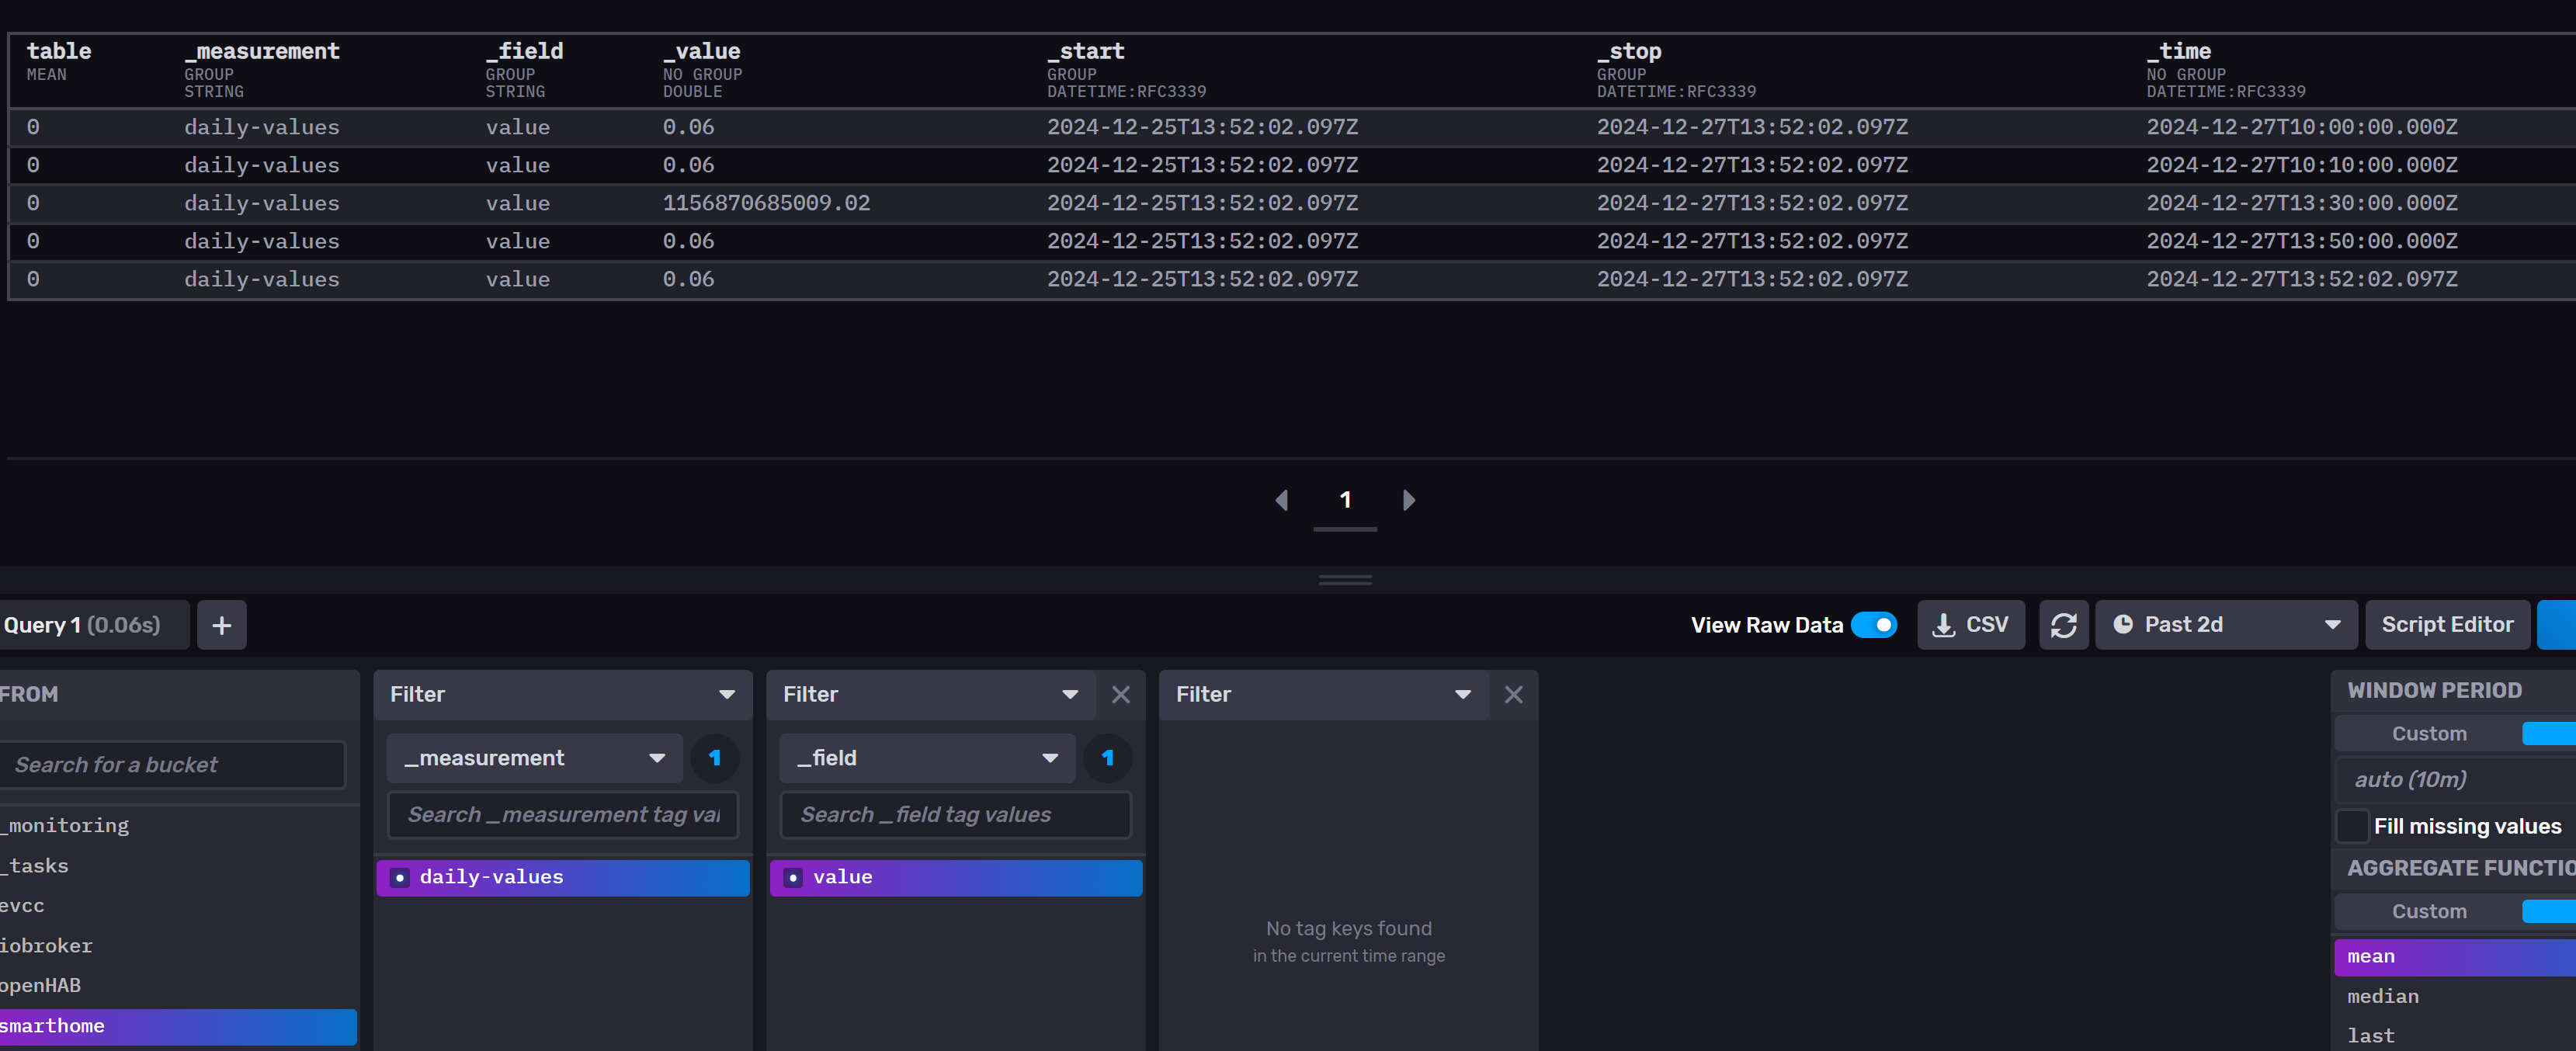Deselect the daily-values measurement tag
The height and width of the screenshot is (1051, 2576).
coord(562,877)
